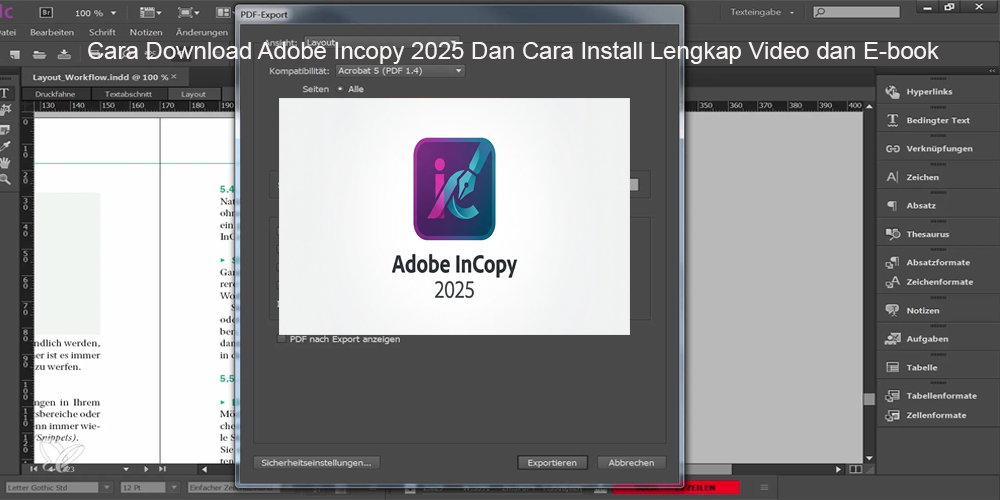Open the screen mode dropdown in the top bar
The height and width of the screenshot is (500, 1000).
click(x=188, y=13)
